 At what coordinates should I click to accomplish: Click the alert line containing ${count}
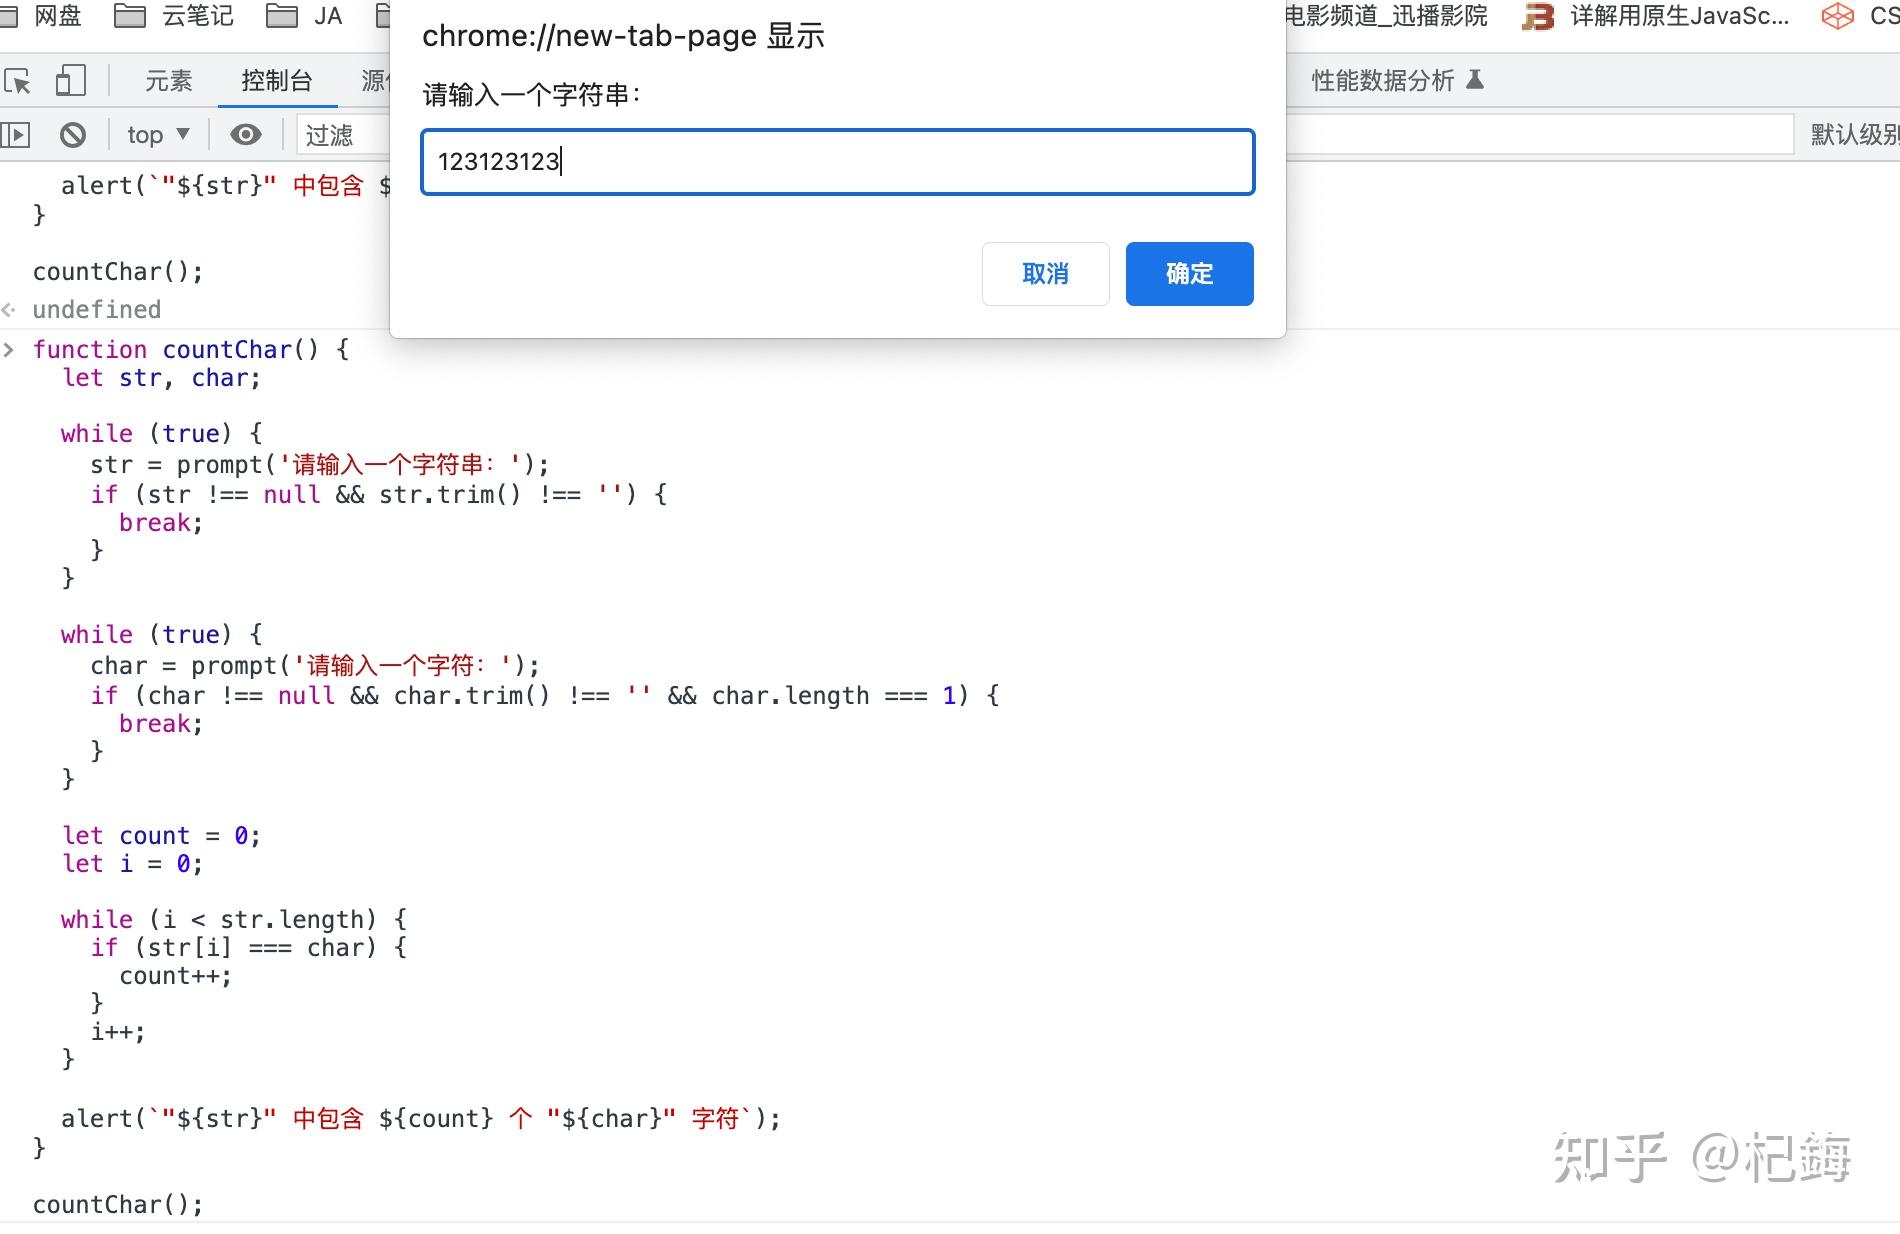point(421,1119)
